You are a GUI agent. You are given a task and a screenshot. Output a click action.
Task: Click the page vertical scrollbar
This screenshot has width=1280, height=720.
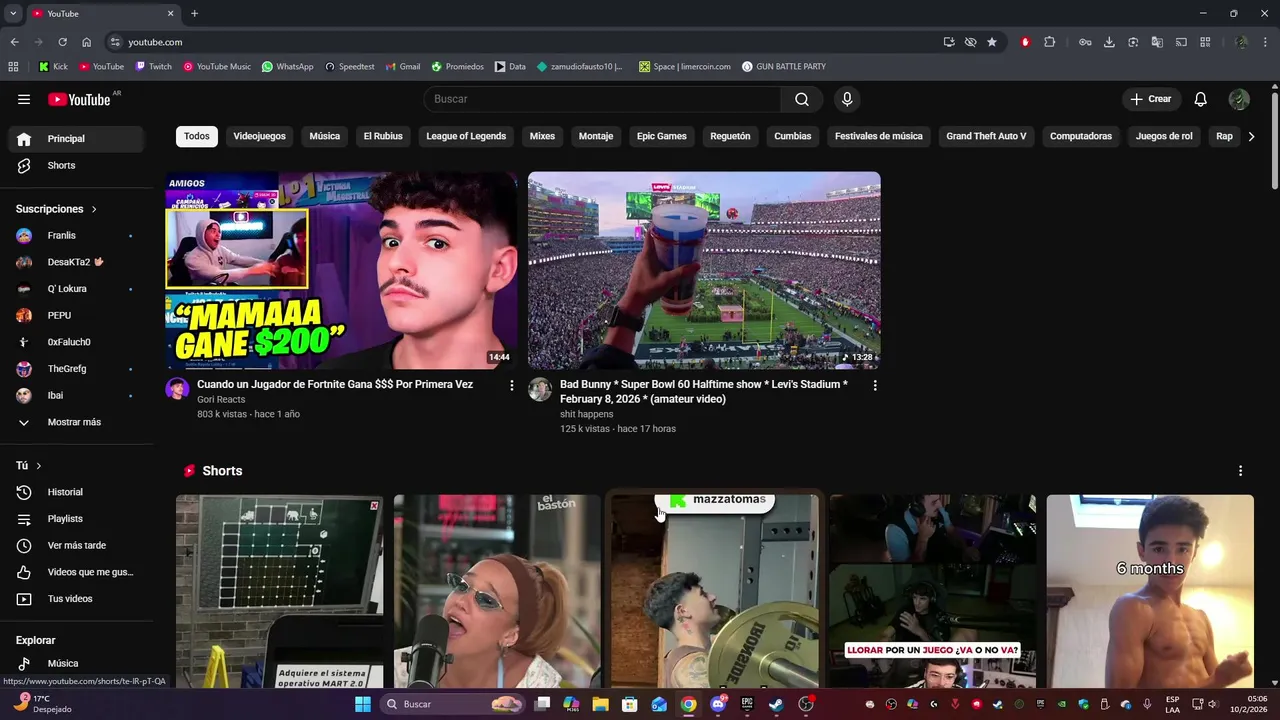(1275, 138)
